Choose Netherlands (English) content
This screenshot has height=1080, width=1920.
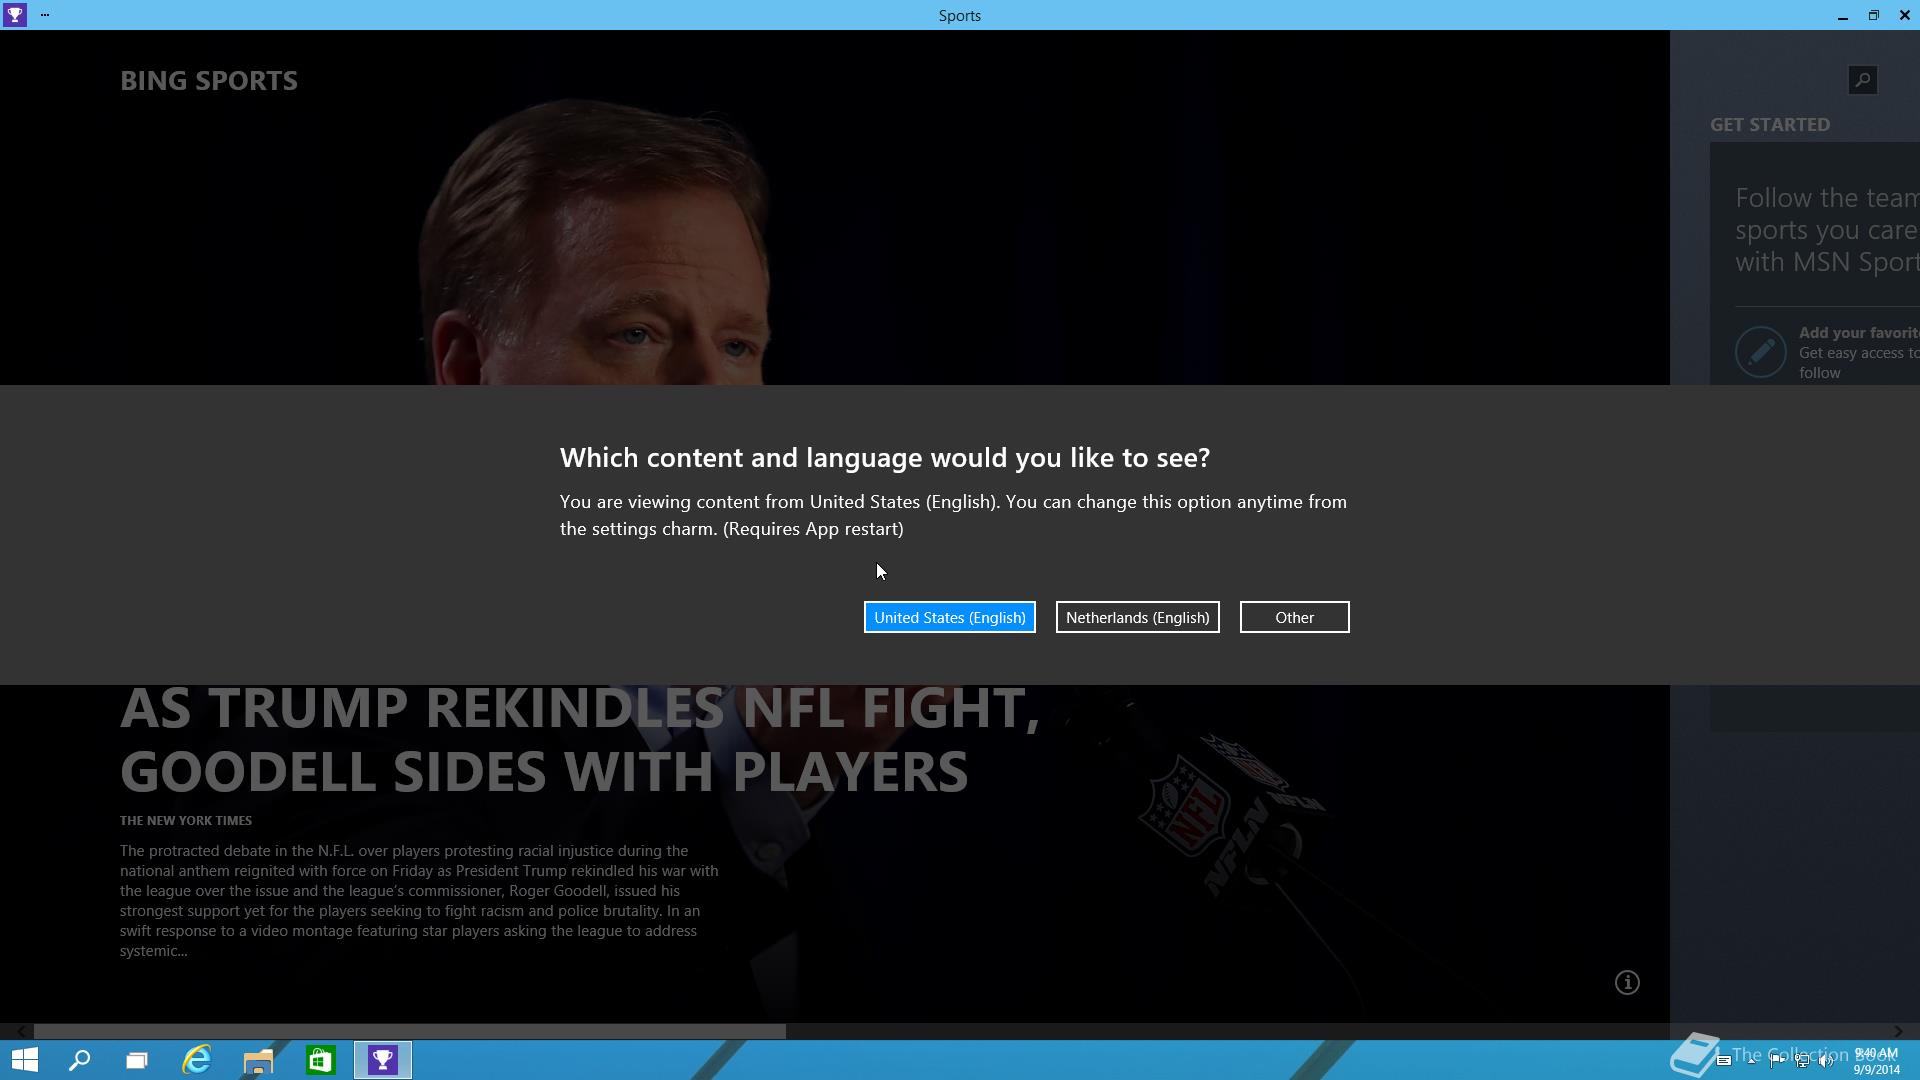tap(1137, 617)
